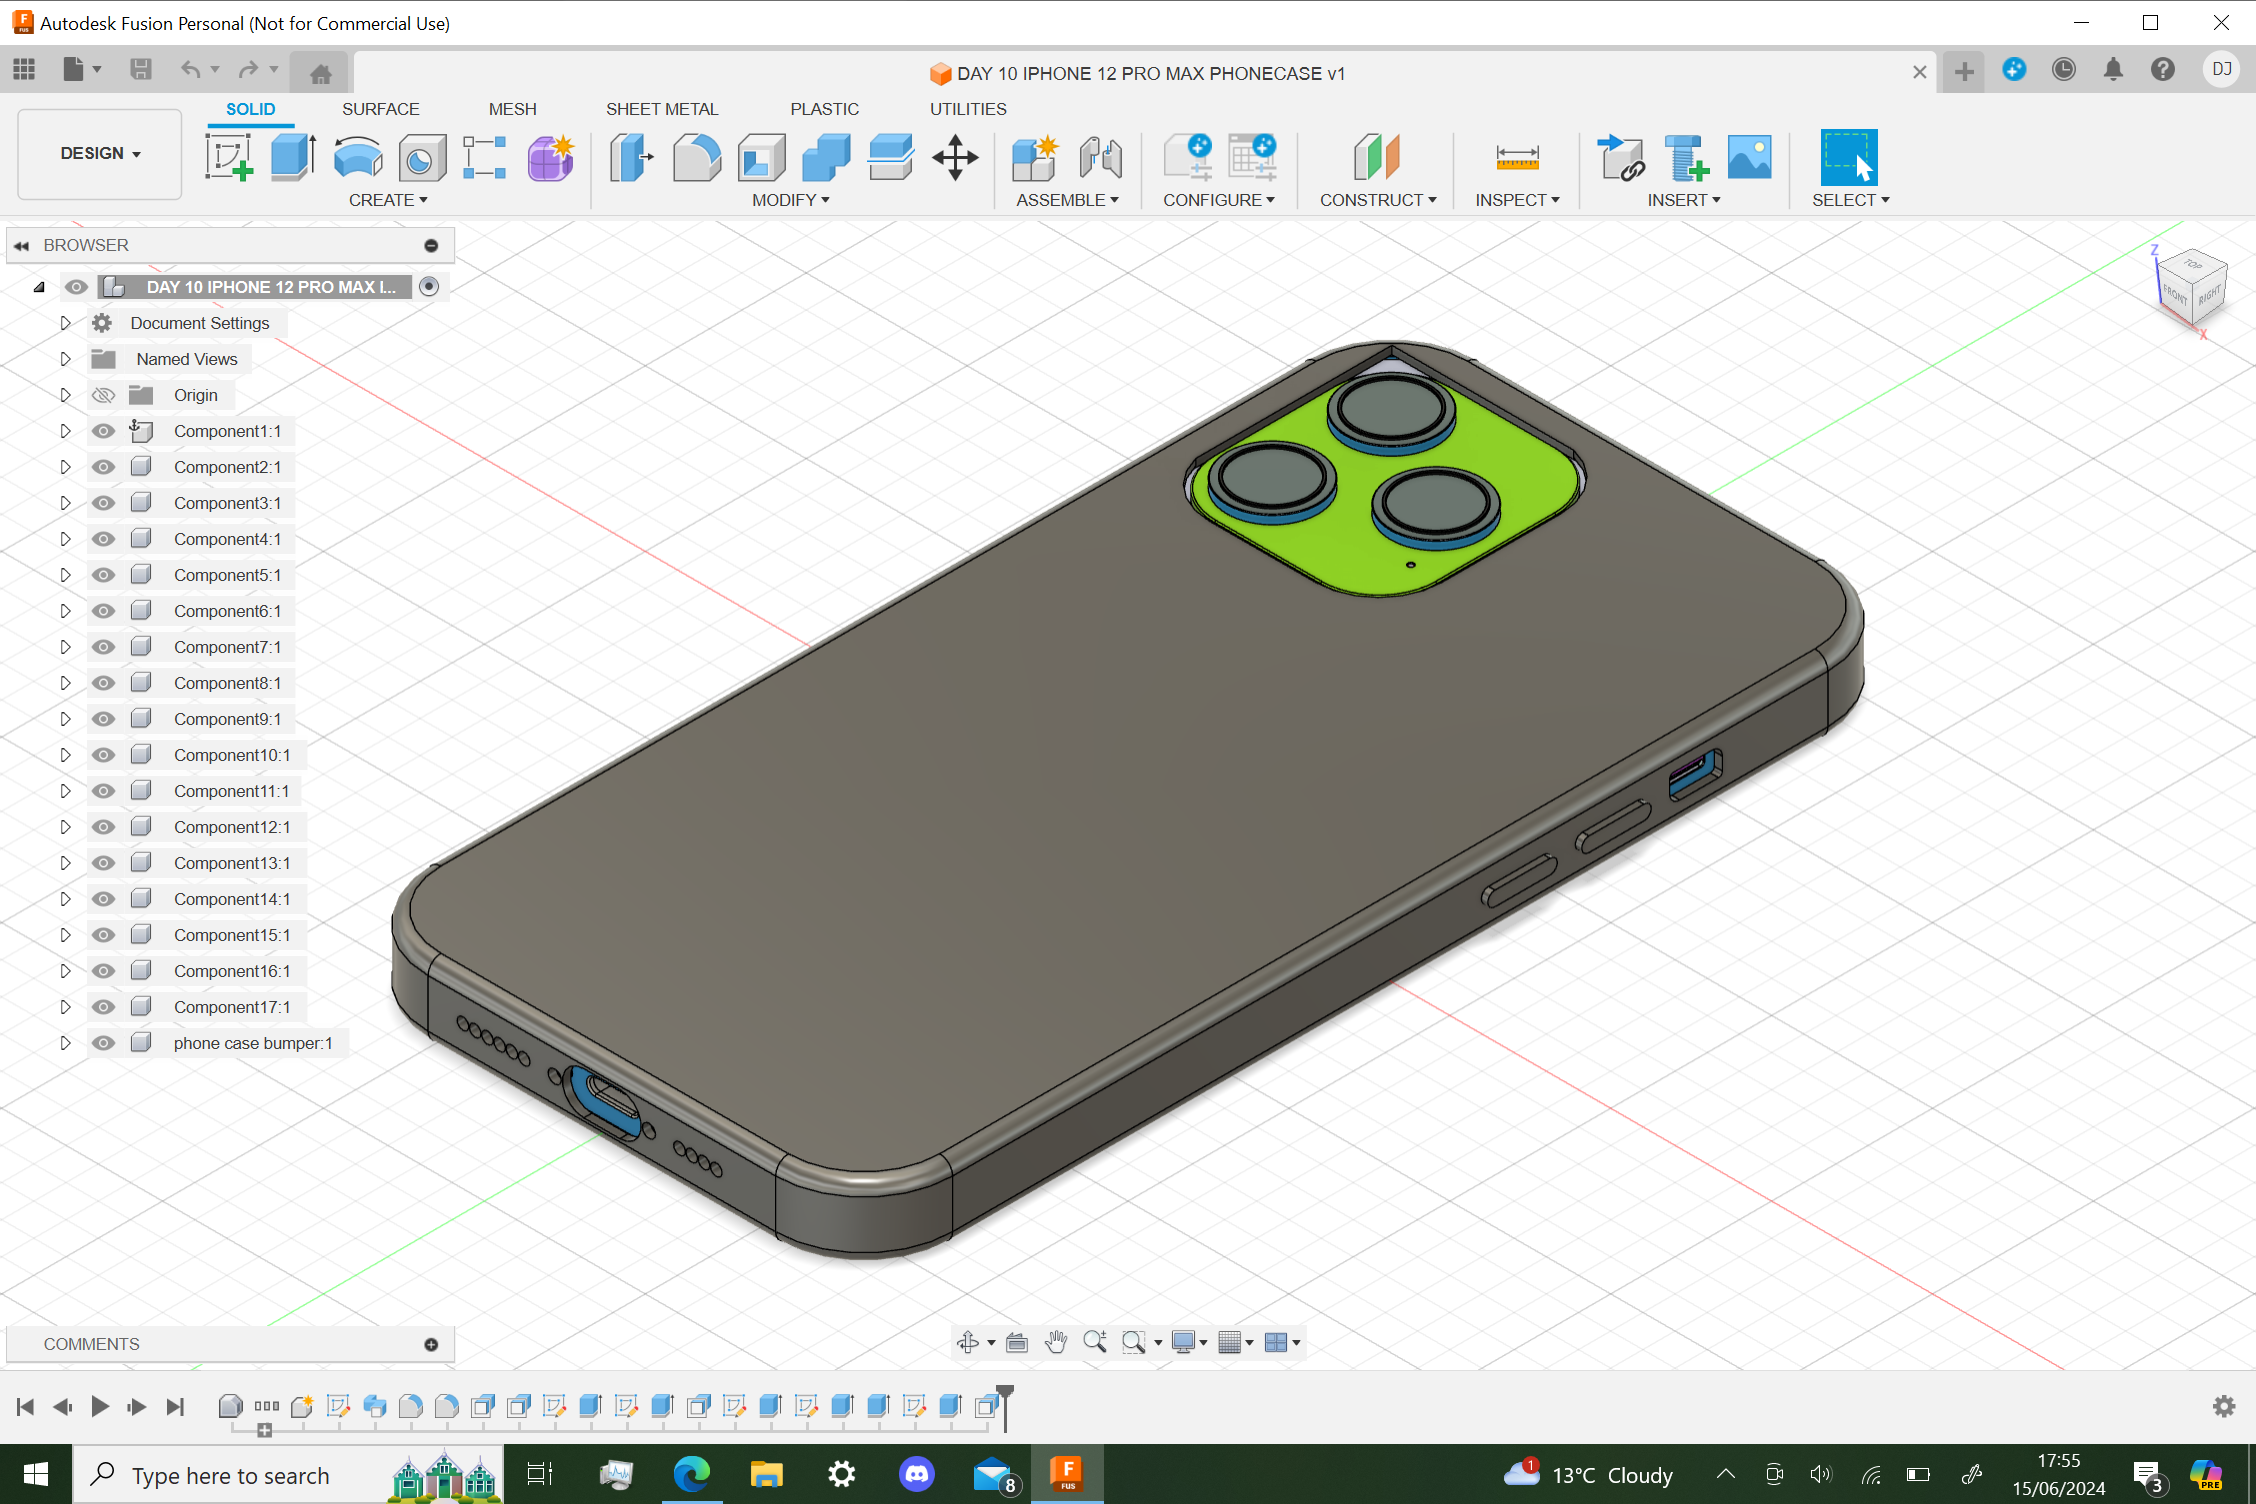Open the Create Form tool
The height and width of the screenshot is (1504, 2256).
coord(550,158)
